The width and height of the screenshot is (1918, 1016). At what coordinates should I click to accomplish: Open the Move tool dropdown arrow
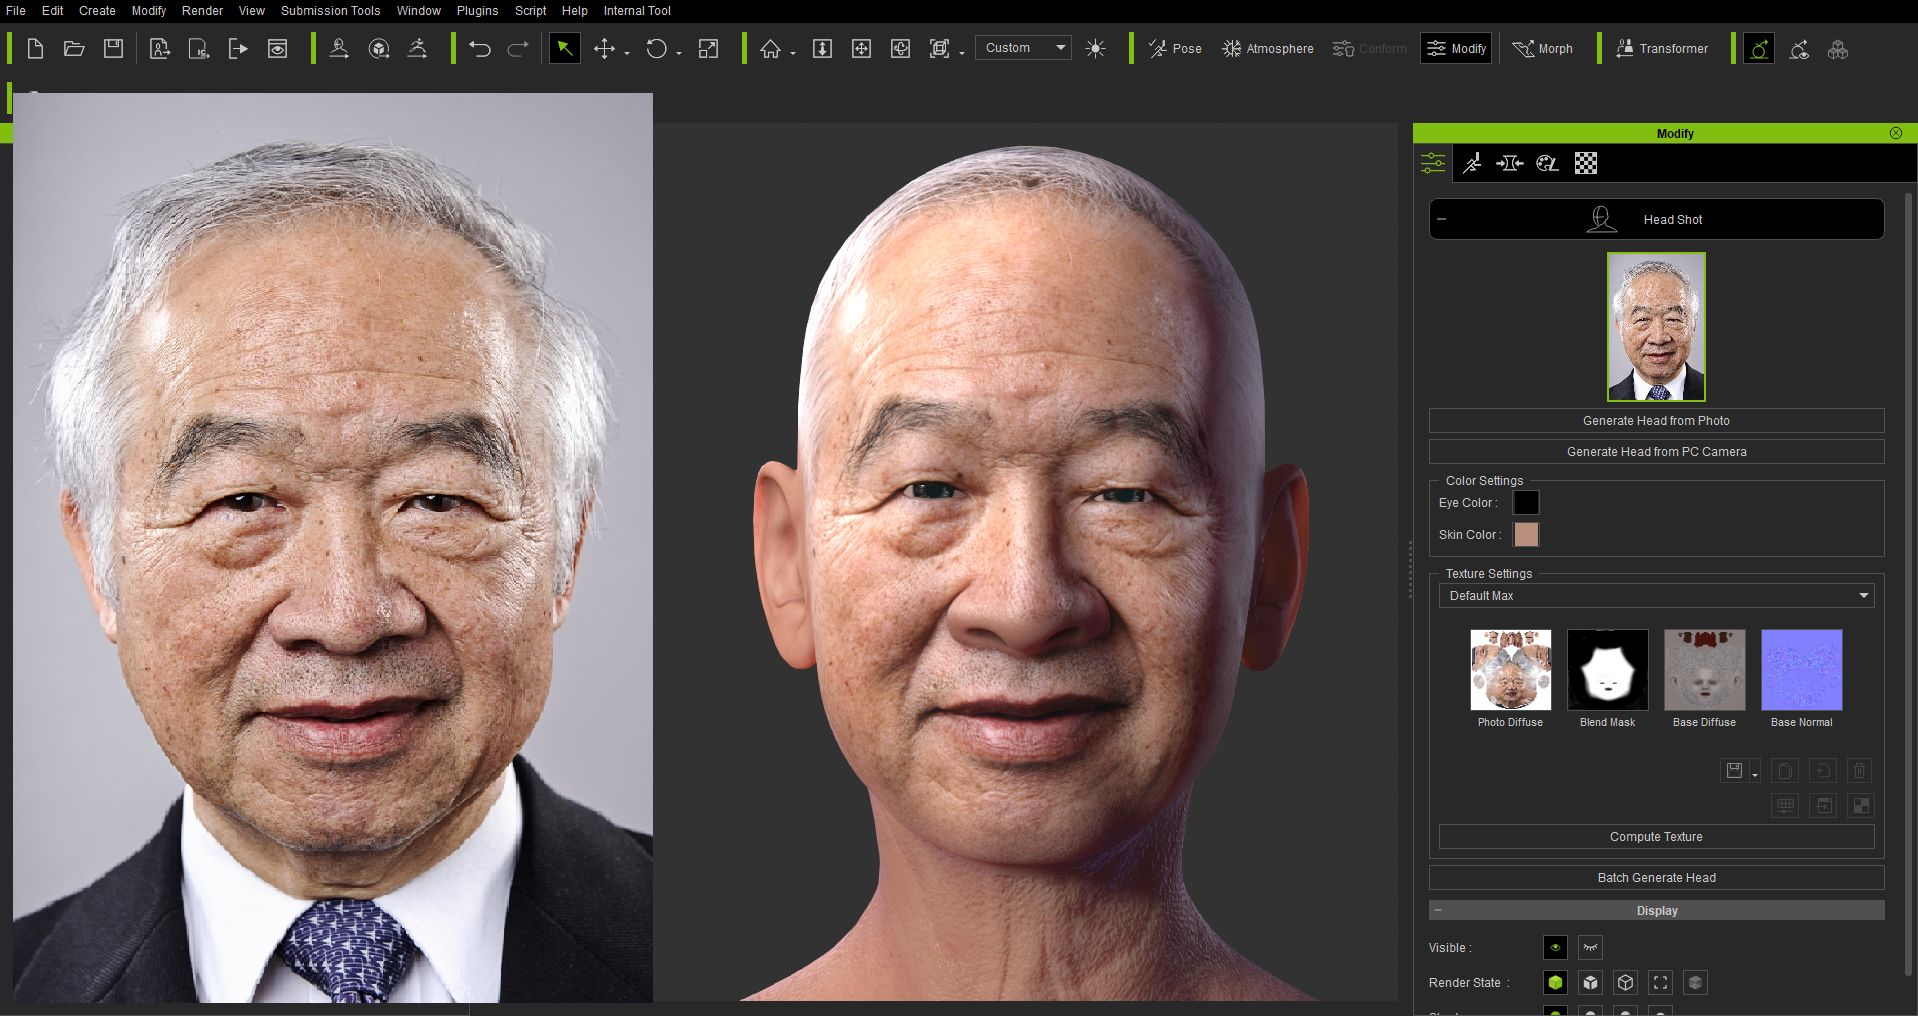pyautogui.click(x=627, y=53)
